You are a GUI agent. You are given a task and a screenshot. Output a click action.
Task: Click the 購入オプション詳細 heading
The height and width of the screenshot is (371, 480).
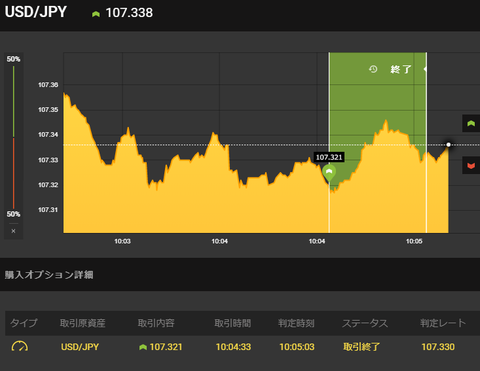pos(49,275)
